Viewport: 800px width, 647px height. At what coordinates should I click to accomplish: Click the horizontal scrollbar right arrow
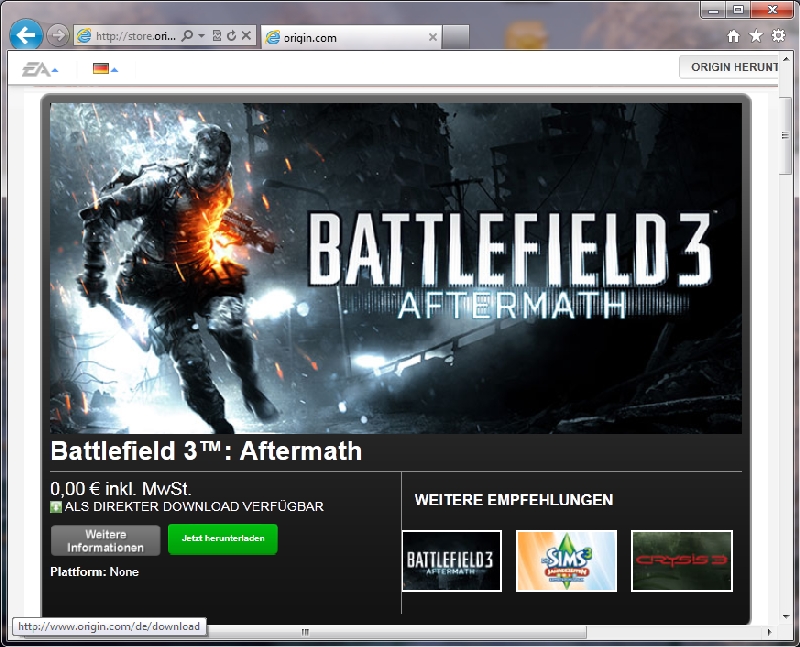pyautogui.click(x=769, y=632)
